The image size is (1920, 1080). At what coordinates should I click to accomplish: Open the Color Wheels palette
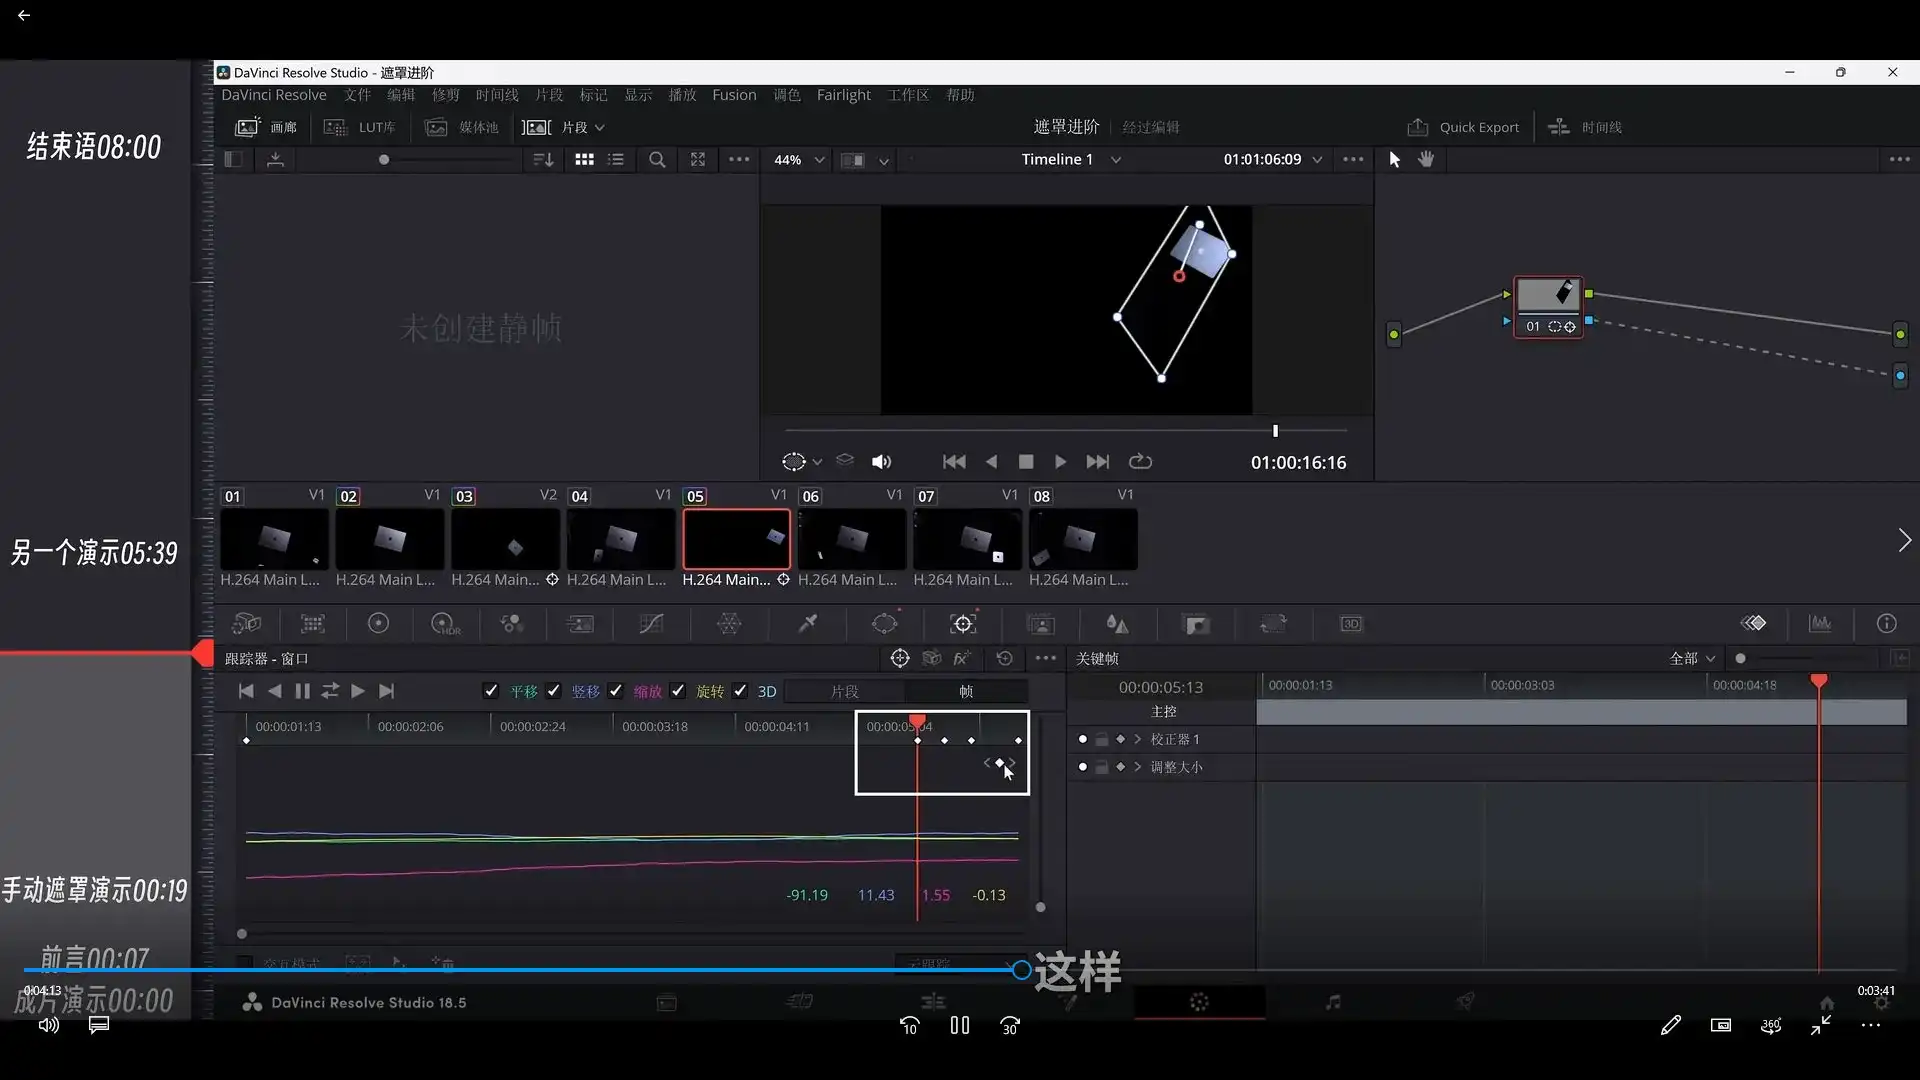click(x=379, y=623)
